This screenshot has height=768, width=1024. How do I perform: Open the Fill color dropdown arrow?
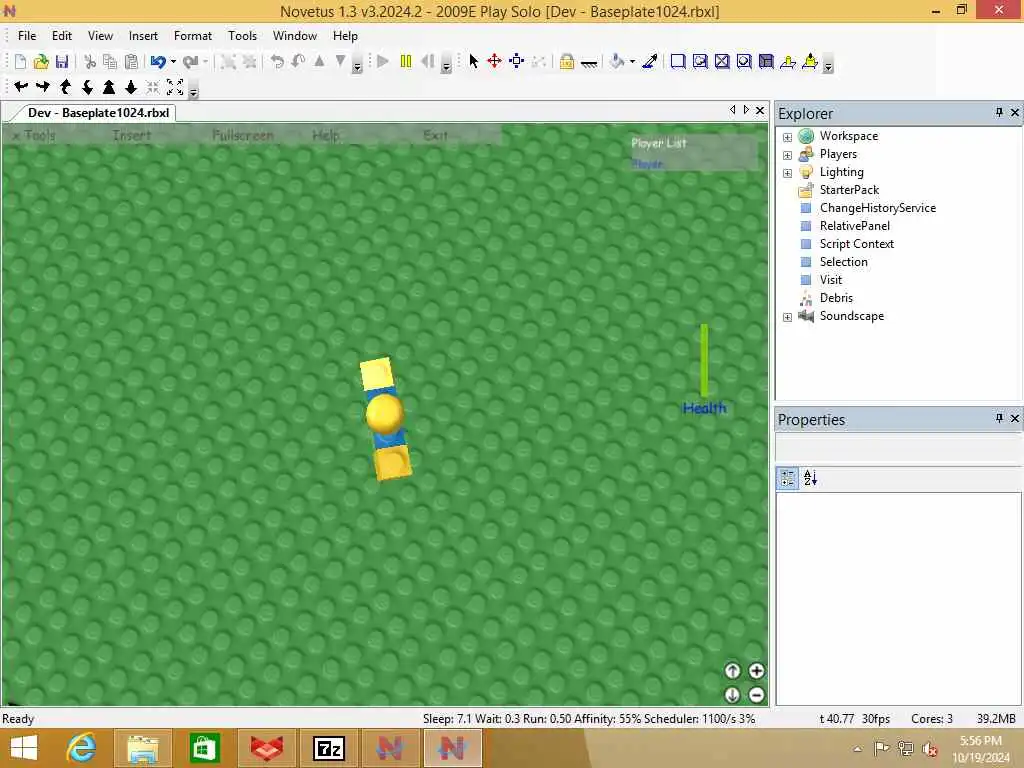pyautogui.click(x=632, y=61)
